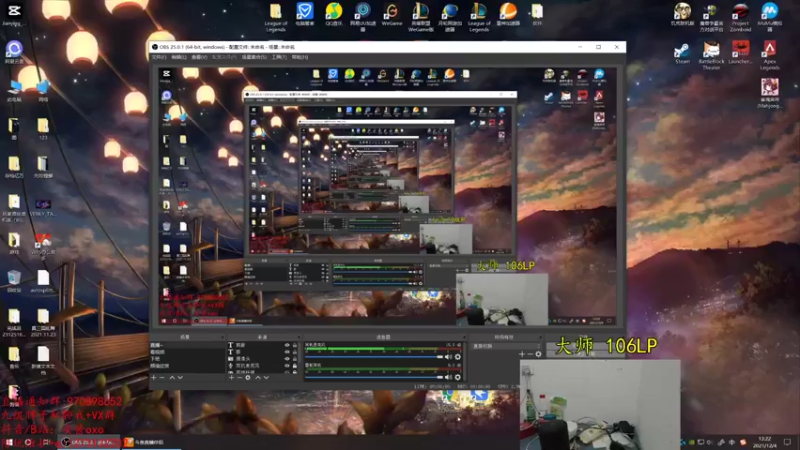This screenshot has width=800, height=450.
Task: Open settings gear of first mixer track
Action: pyautogui.click(x=458, y=357)
